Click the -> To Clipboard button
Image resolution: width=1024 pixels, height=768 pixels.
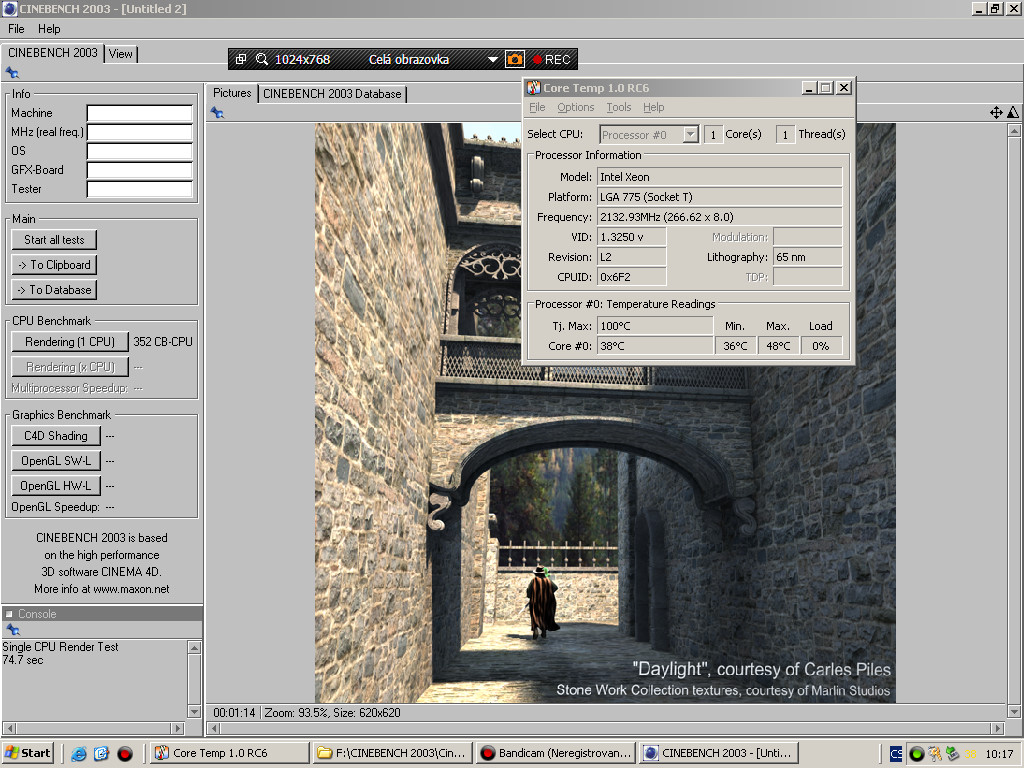[54, 264]
